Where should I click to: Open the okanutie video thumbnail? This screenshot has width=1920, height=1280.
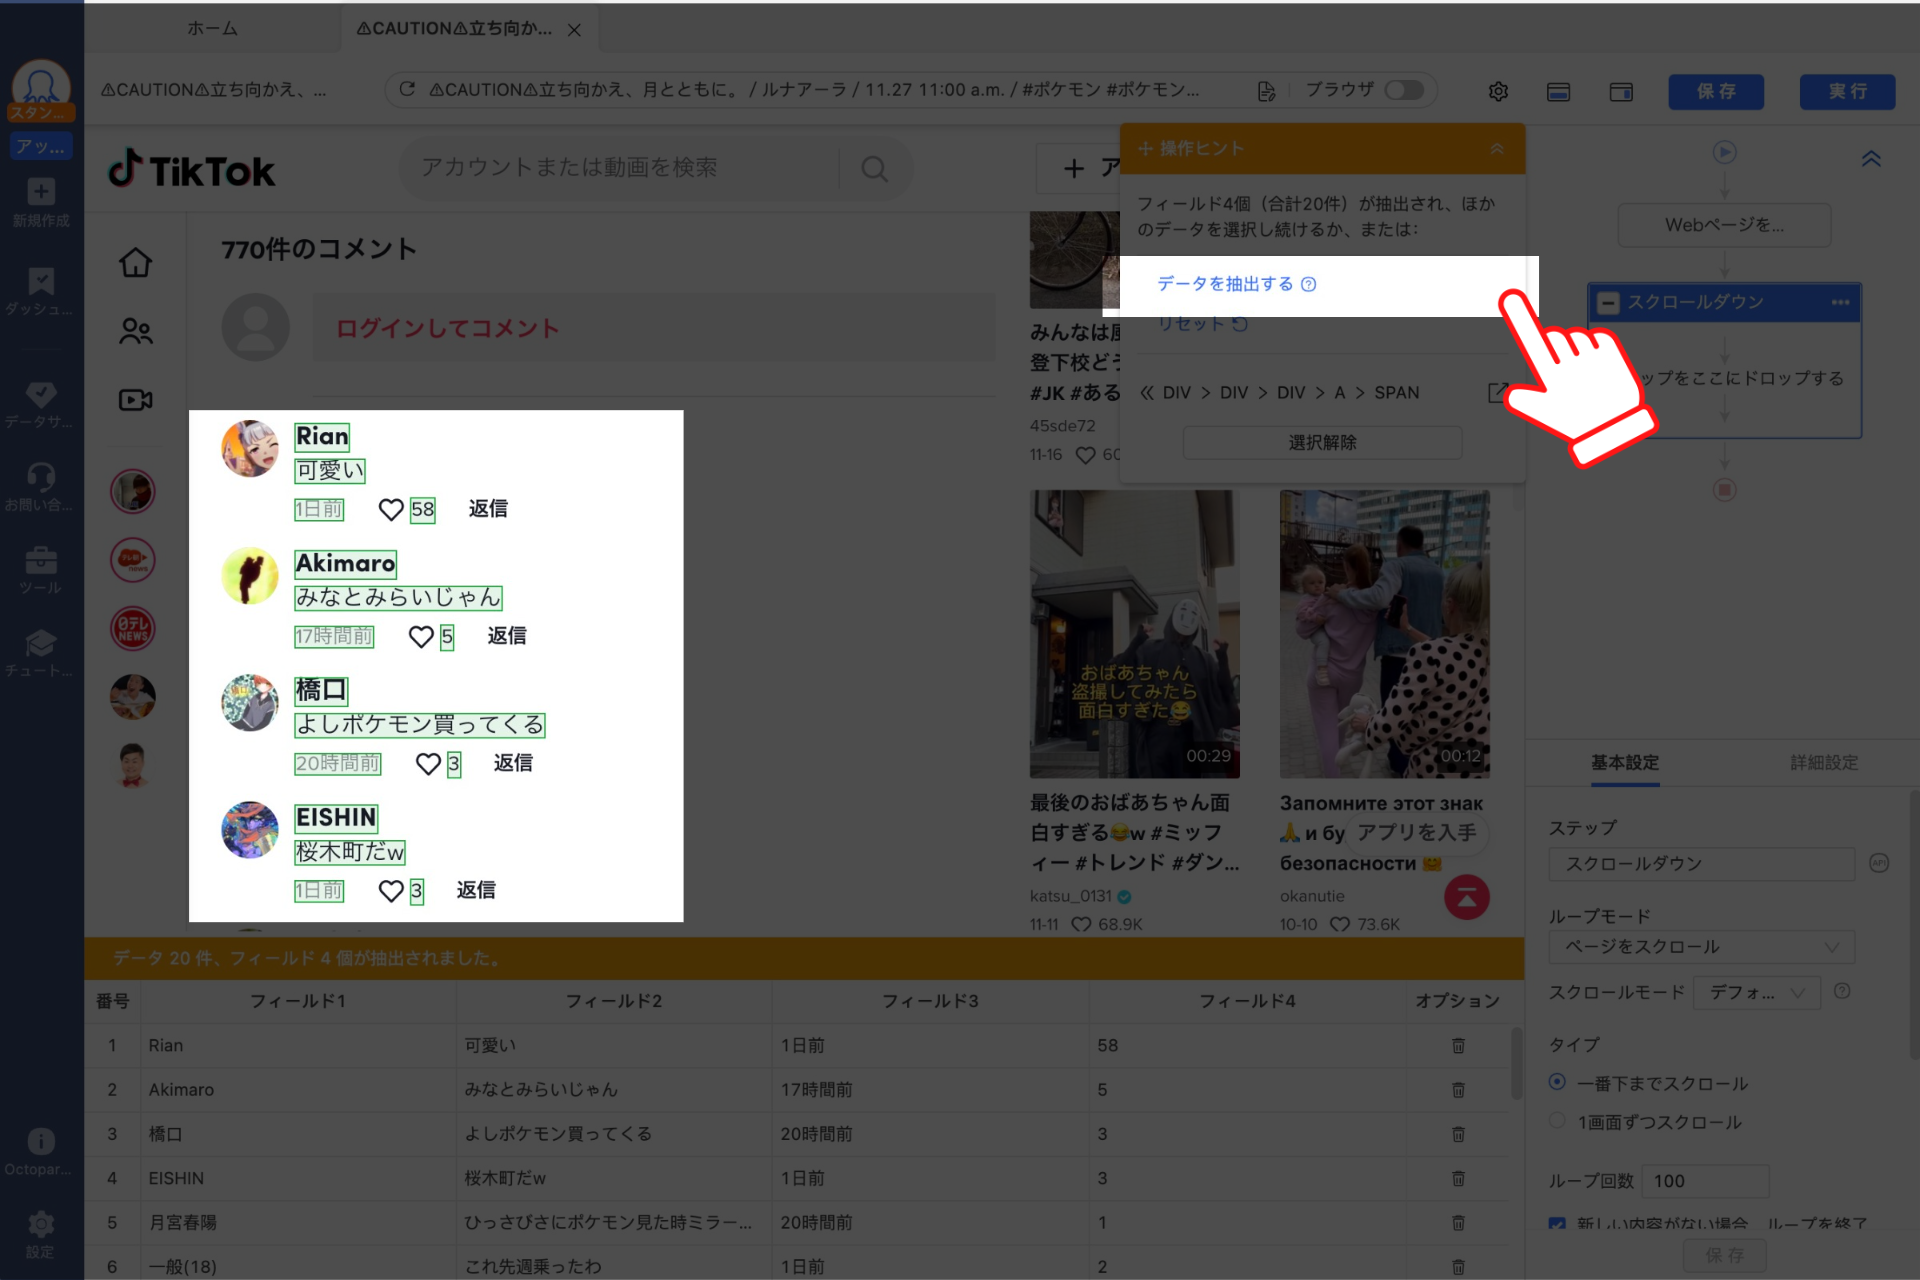pos(1384,634)
